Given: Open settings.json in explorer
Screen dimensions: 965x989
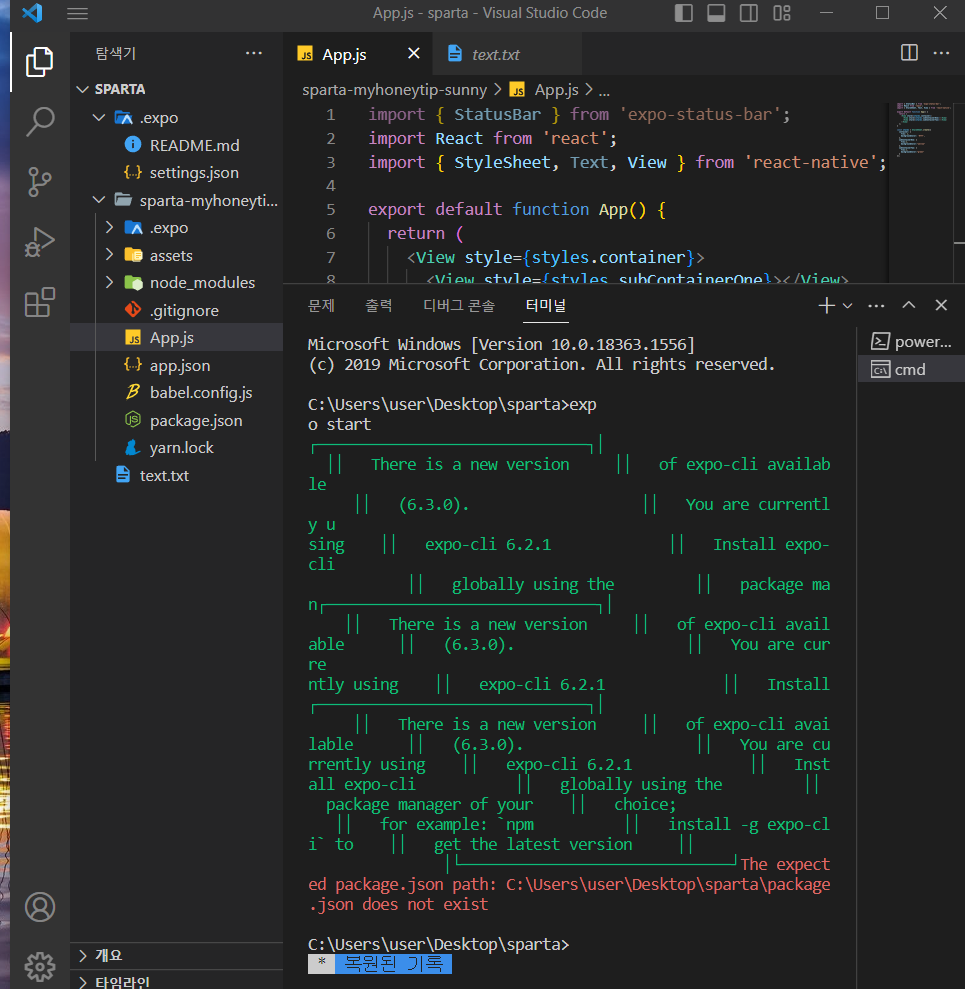Looking at the screenshot, I should tap(177, 173).
